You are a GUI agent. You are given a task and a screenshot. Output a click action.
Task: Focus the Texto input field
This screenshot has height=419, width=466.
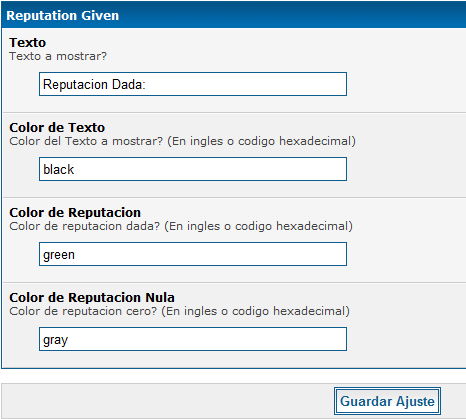(x=193, y=84)
